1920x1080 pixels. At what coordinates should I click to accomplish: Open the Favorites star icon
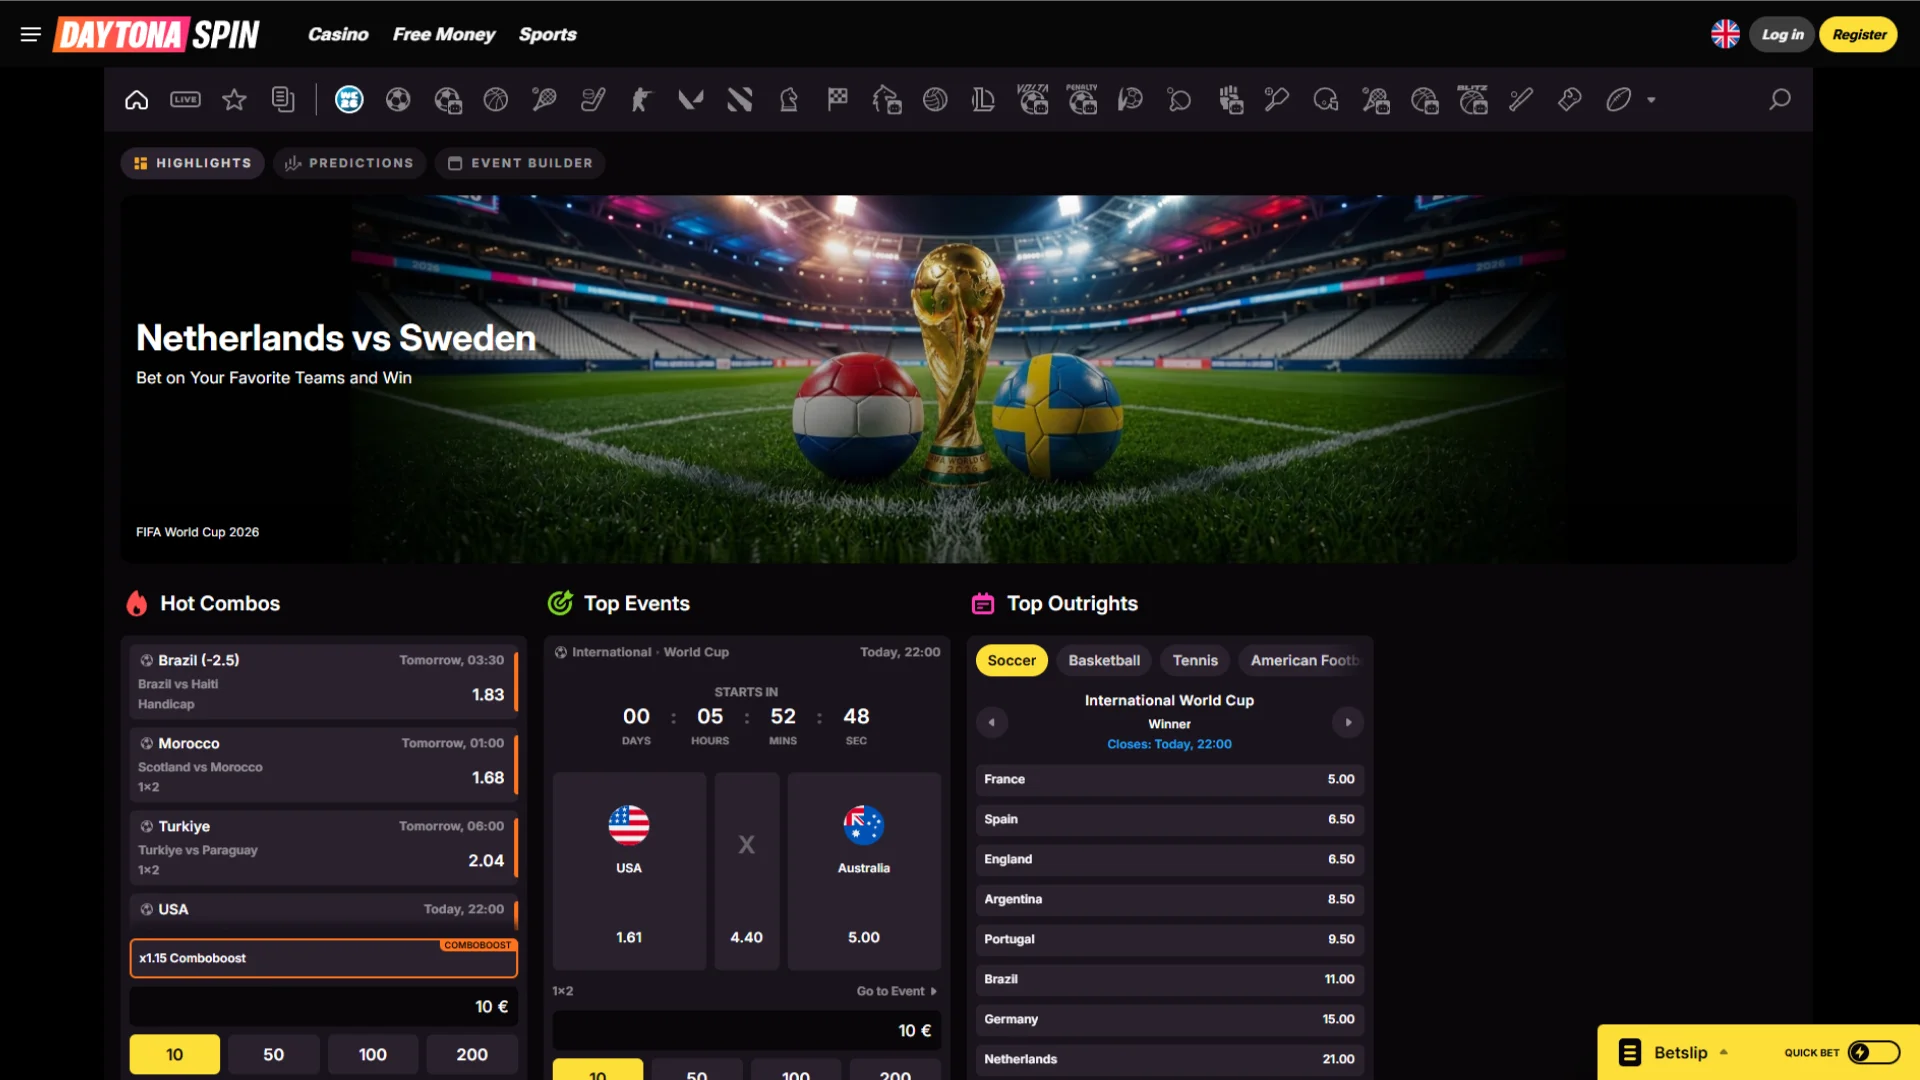pyautogui.click(x=234, y=100)
